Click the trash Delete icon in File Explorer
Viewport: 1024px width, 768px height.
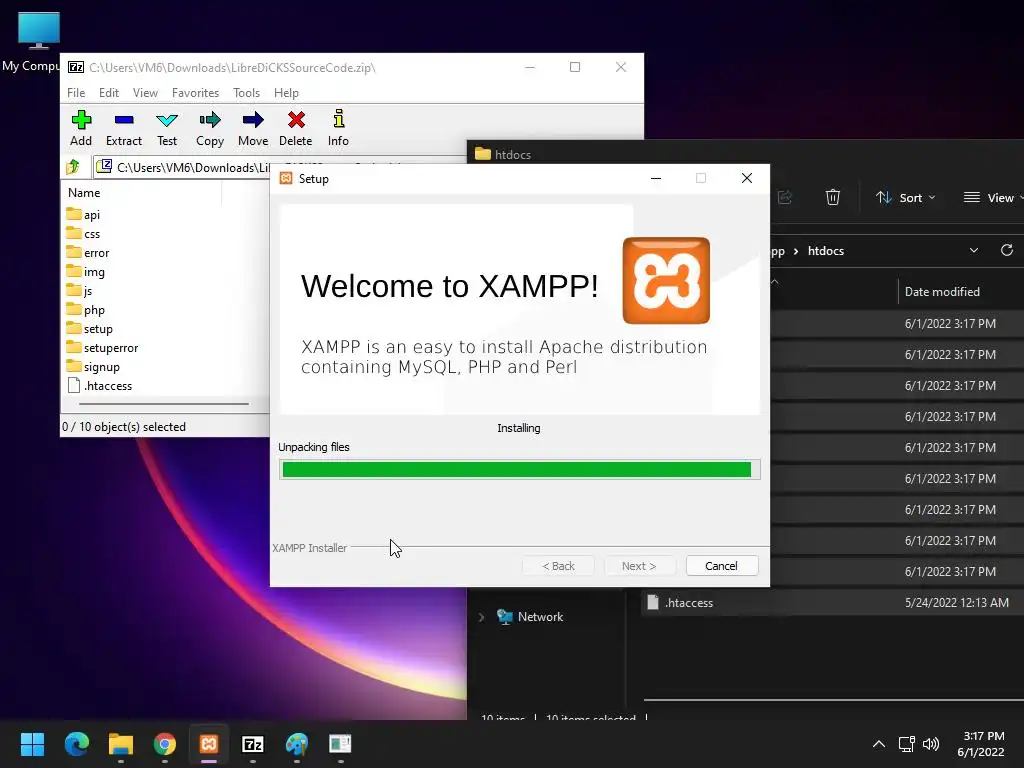[833, 197]
